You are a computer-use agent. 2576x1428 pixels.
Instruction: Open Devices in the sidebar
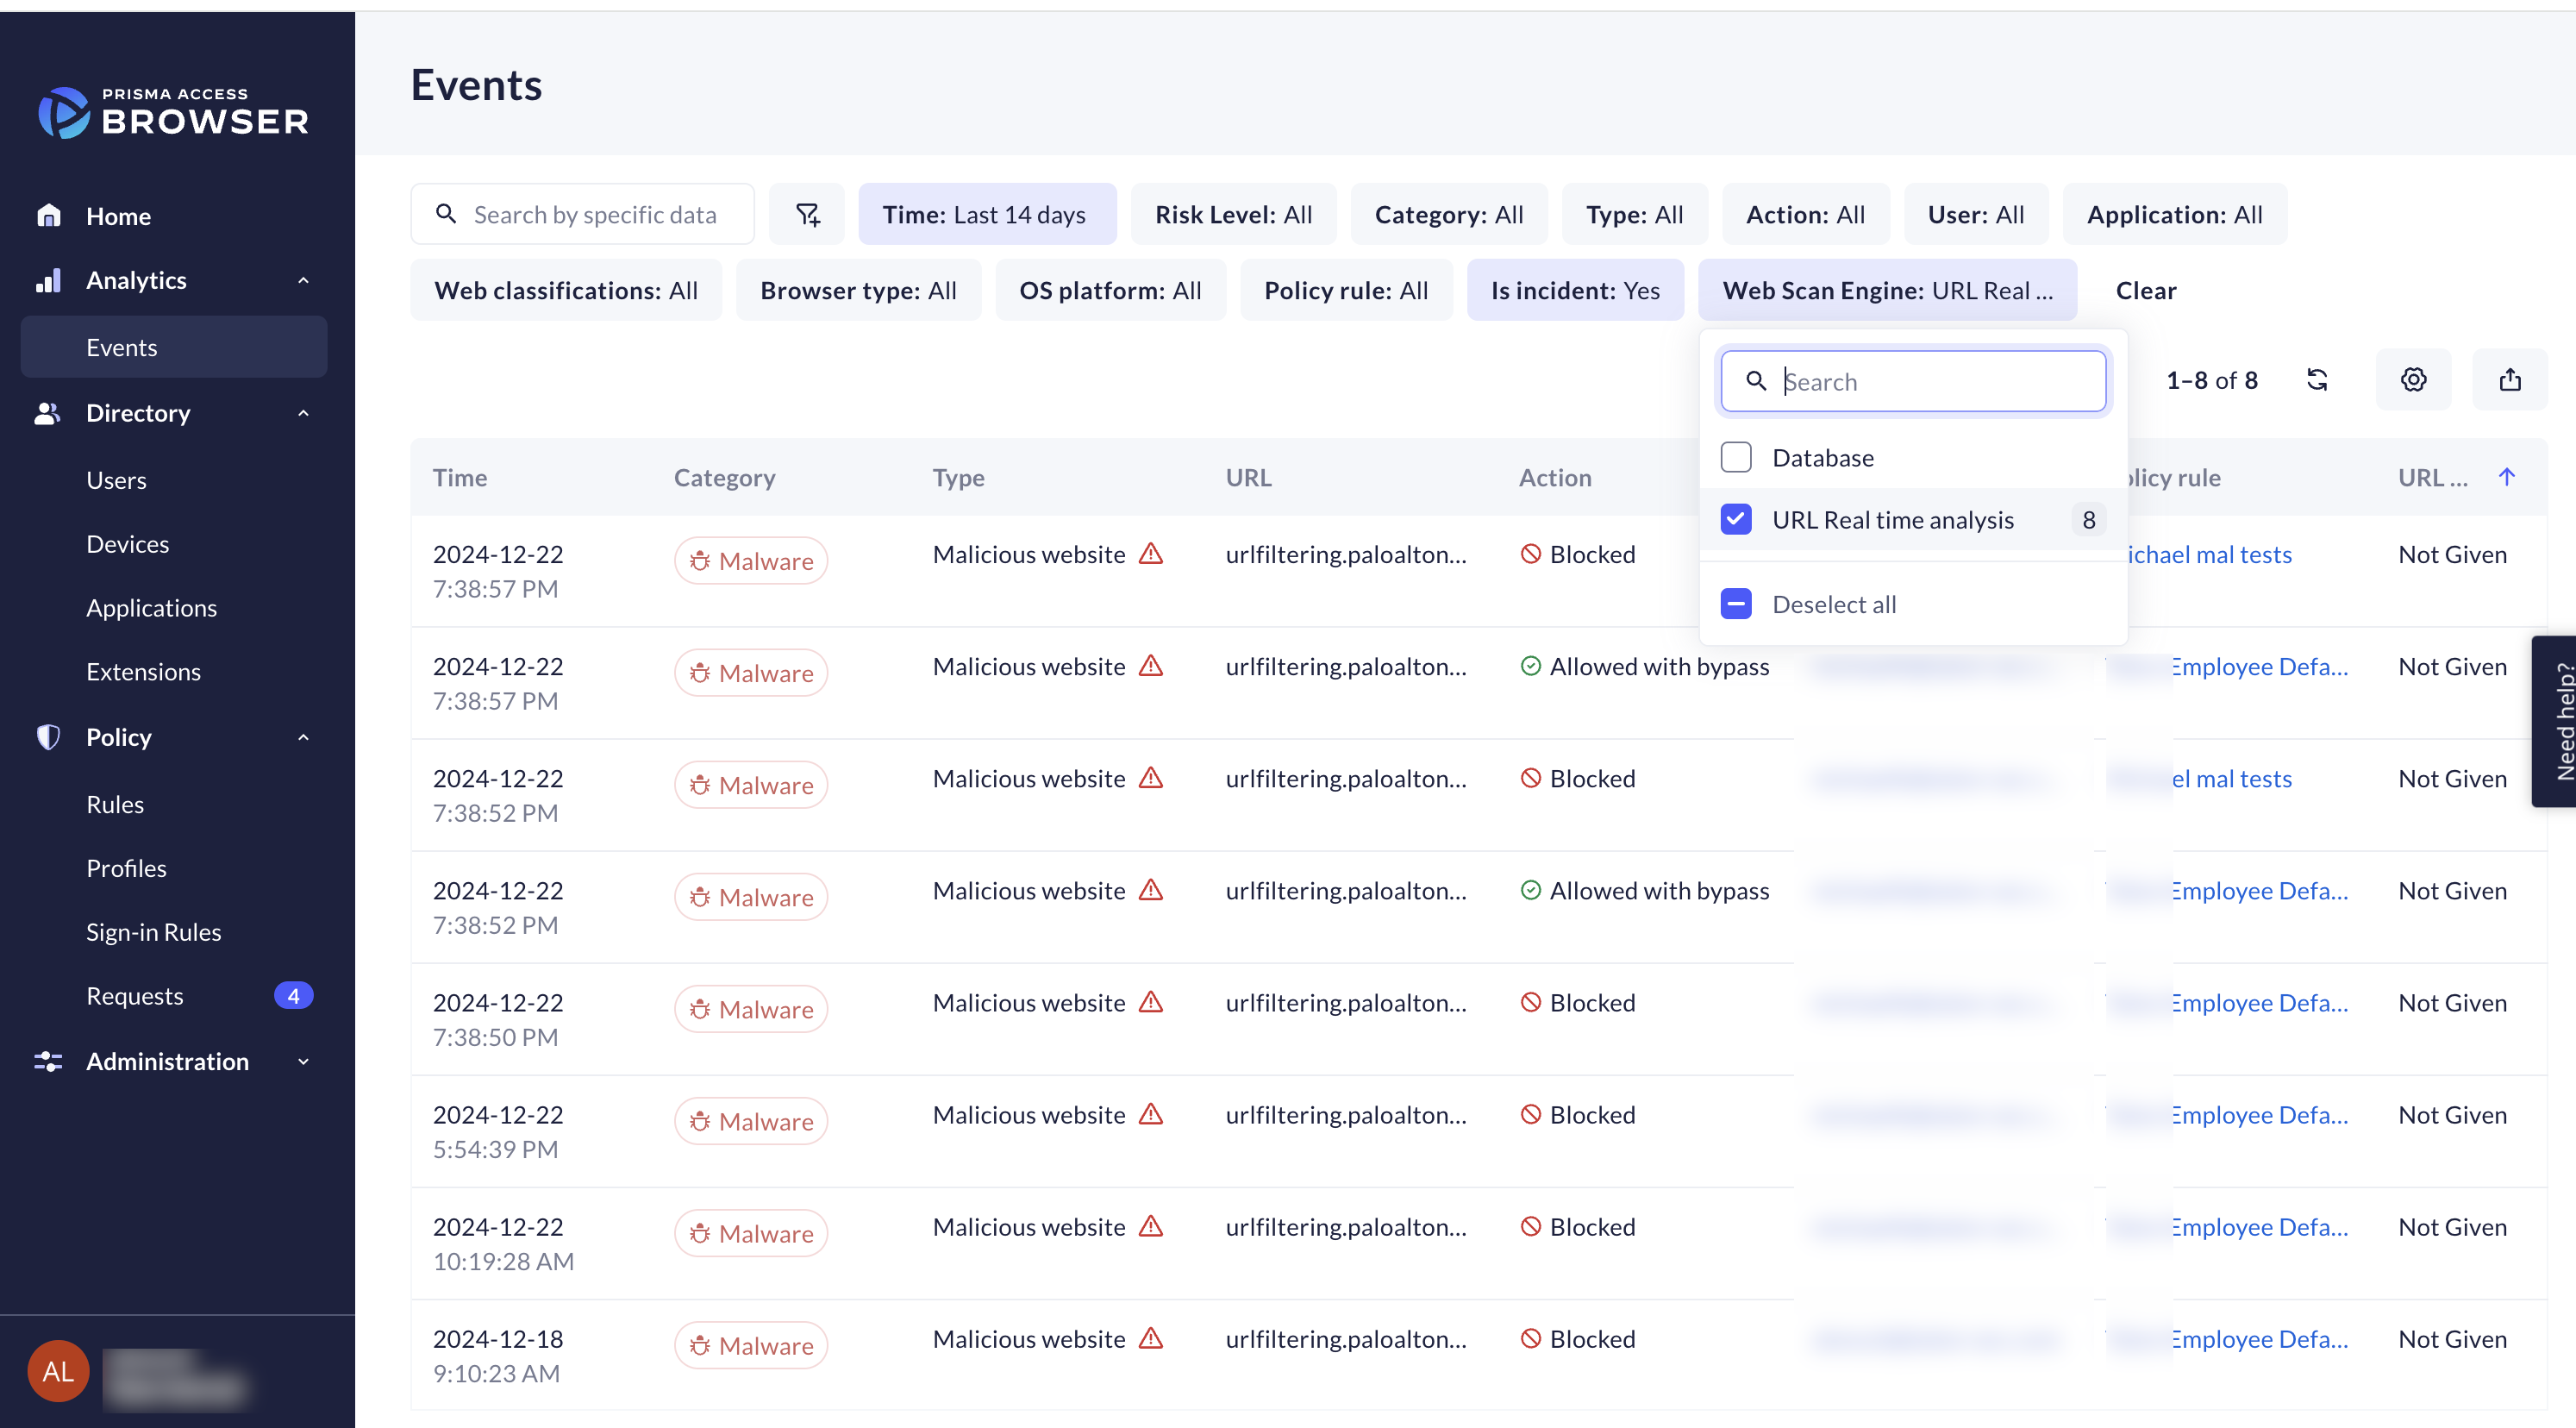(x=128, y=544)
